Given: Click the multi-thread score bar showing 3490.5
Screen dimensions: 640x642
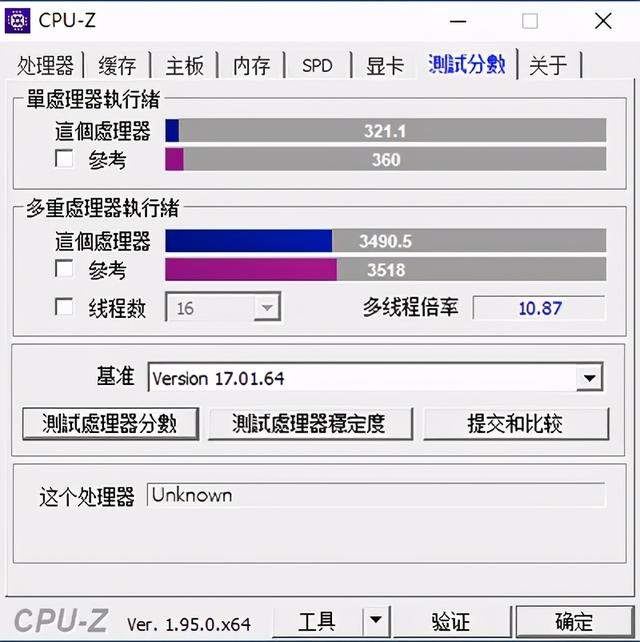Looking at the screenshot, I should tap(386, 241).
